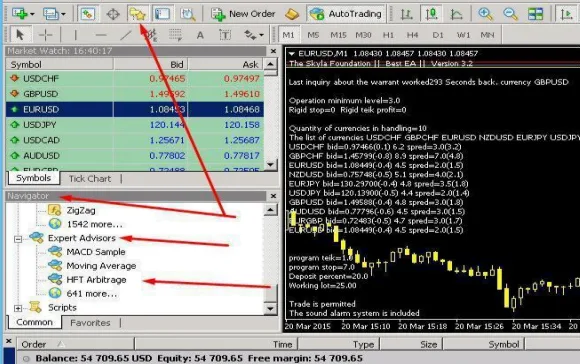Close the Navigator panel
The image size is (580, 364).
(273, 196)
